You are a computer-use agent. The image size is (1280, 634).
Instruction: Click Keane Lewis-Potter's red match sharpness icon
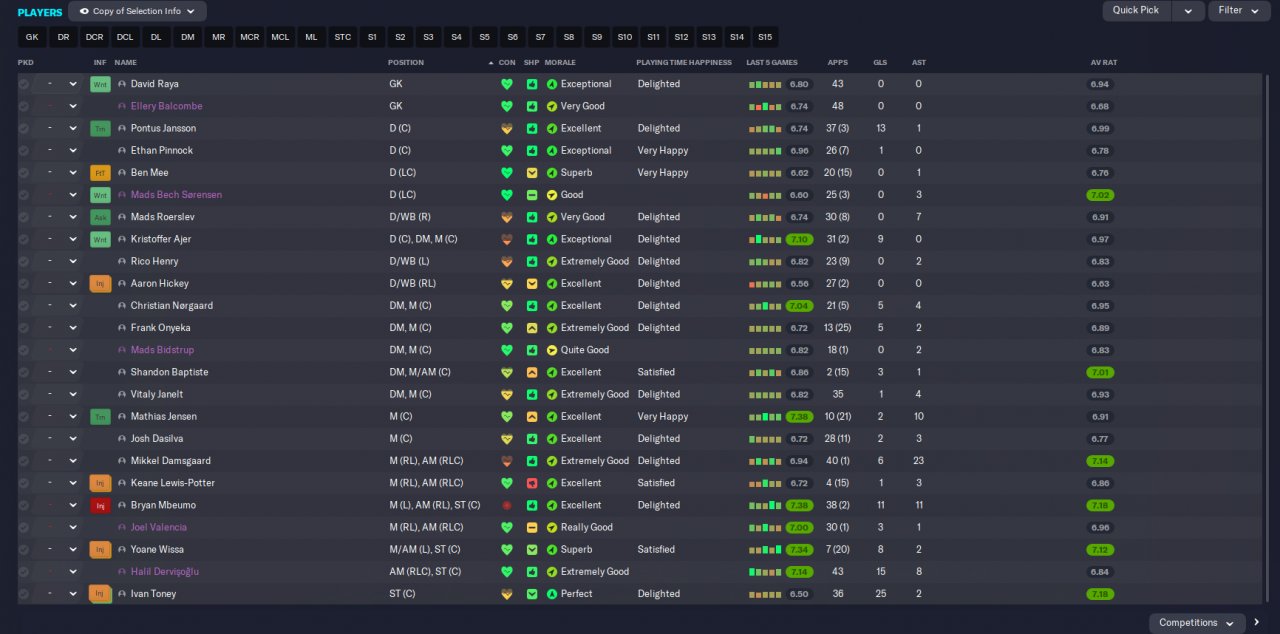pyautogui.click(x=532, y=483)
